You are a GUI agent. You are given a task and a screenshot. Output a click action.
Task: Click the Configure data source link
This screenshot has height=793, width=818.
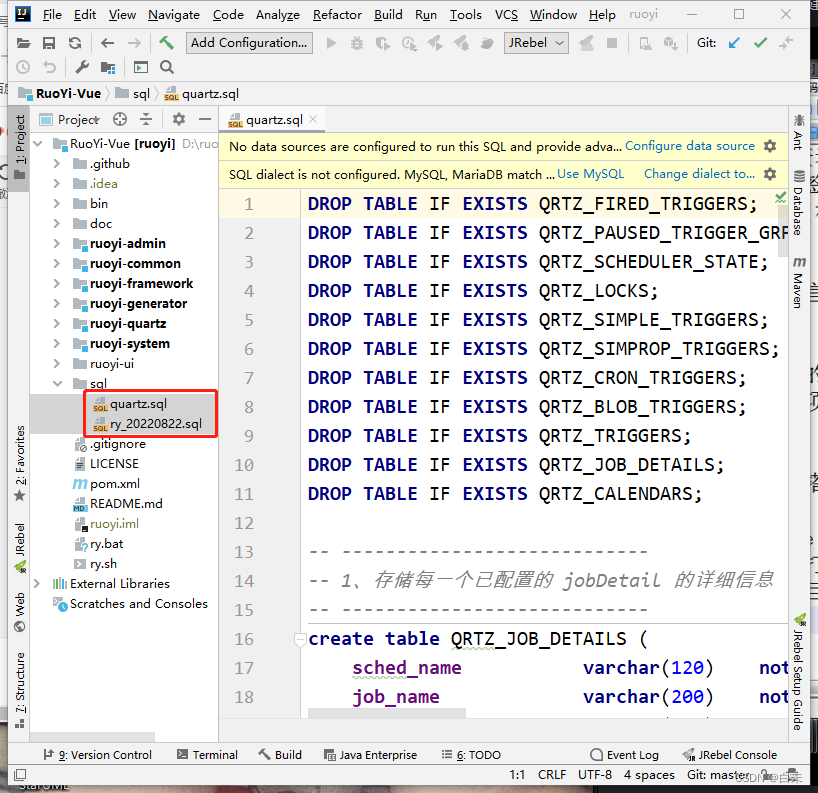[x=690, y=146]
